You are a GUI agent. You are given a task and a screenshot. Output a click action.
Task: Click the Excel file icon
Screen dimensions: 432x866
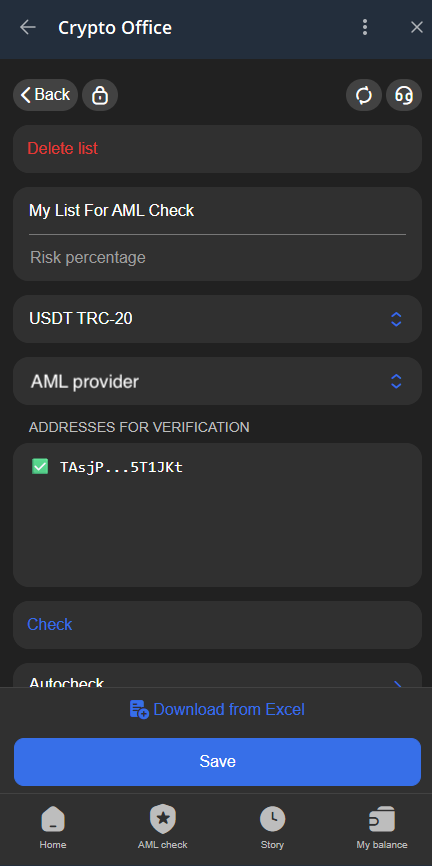[x=139, y=709]
